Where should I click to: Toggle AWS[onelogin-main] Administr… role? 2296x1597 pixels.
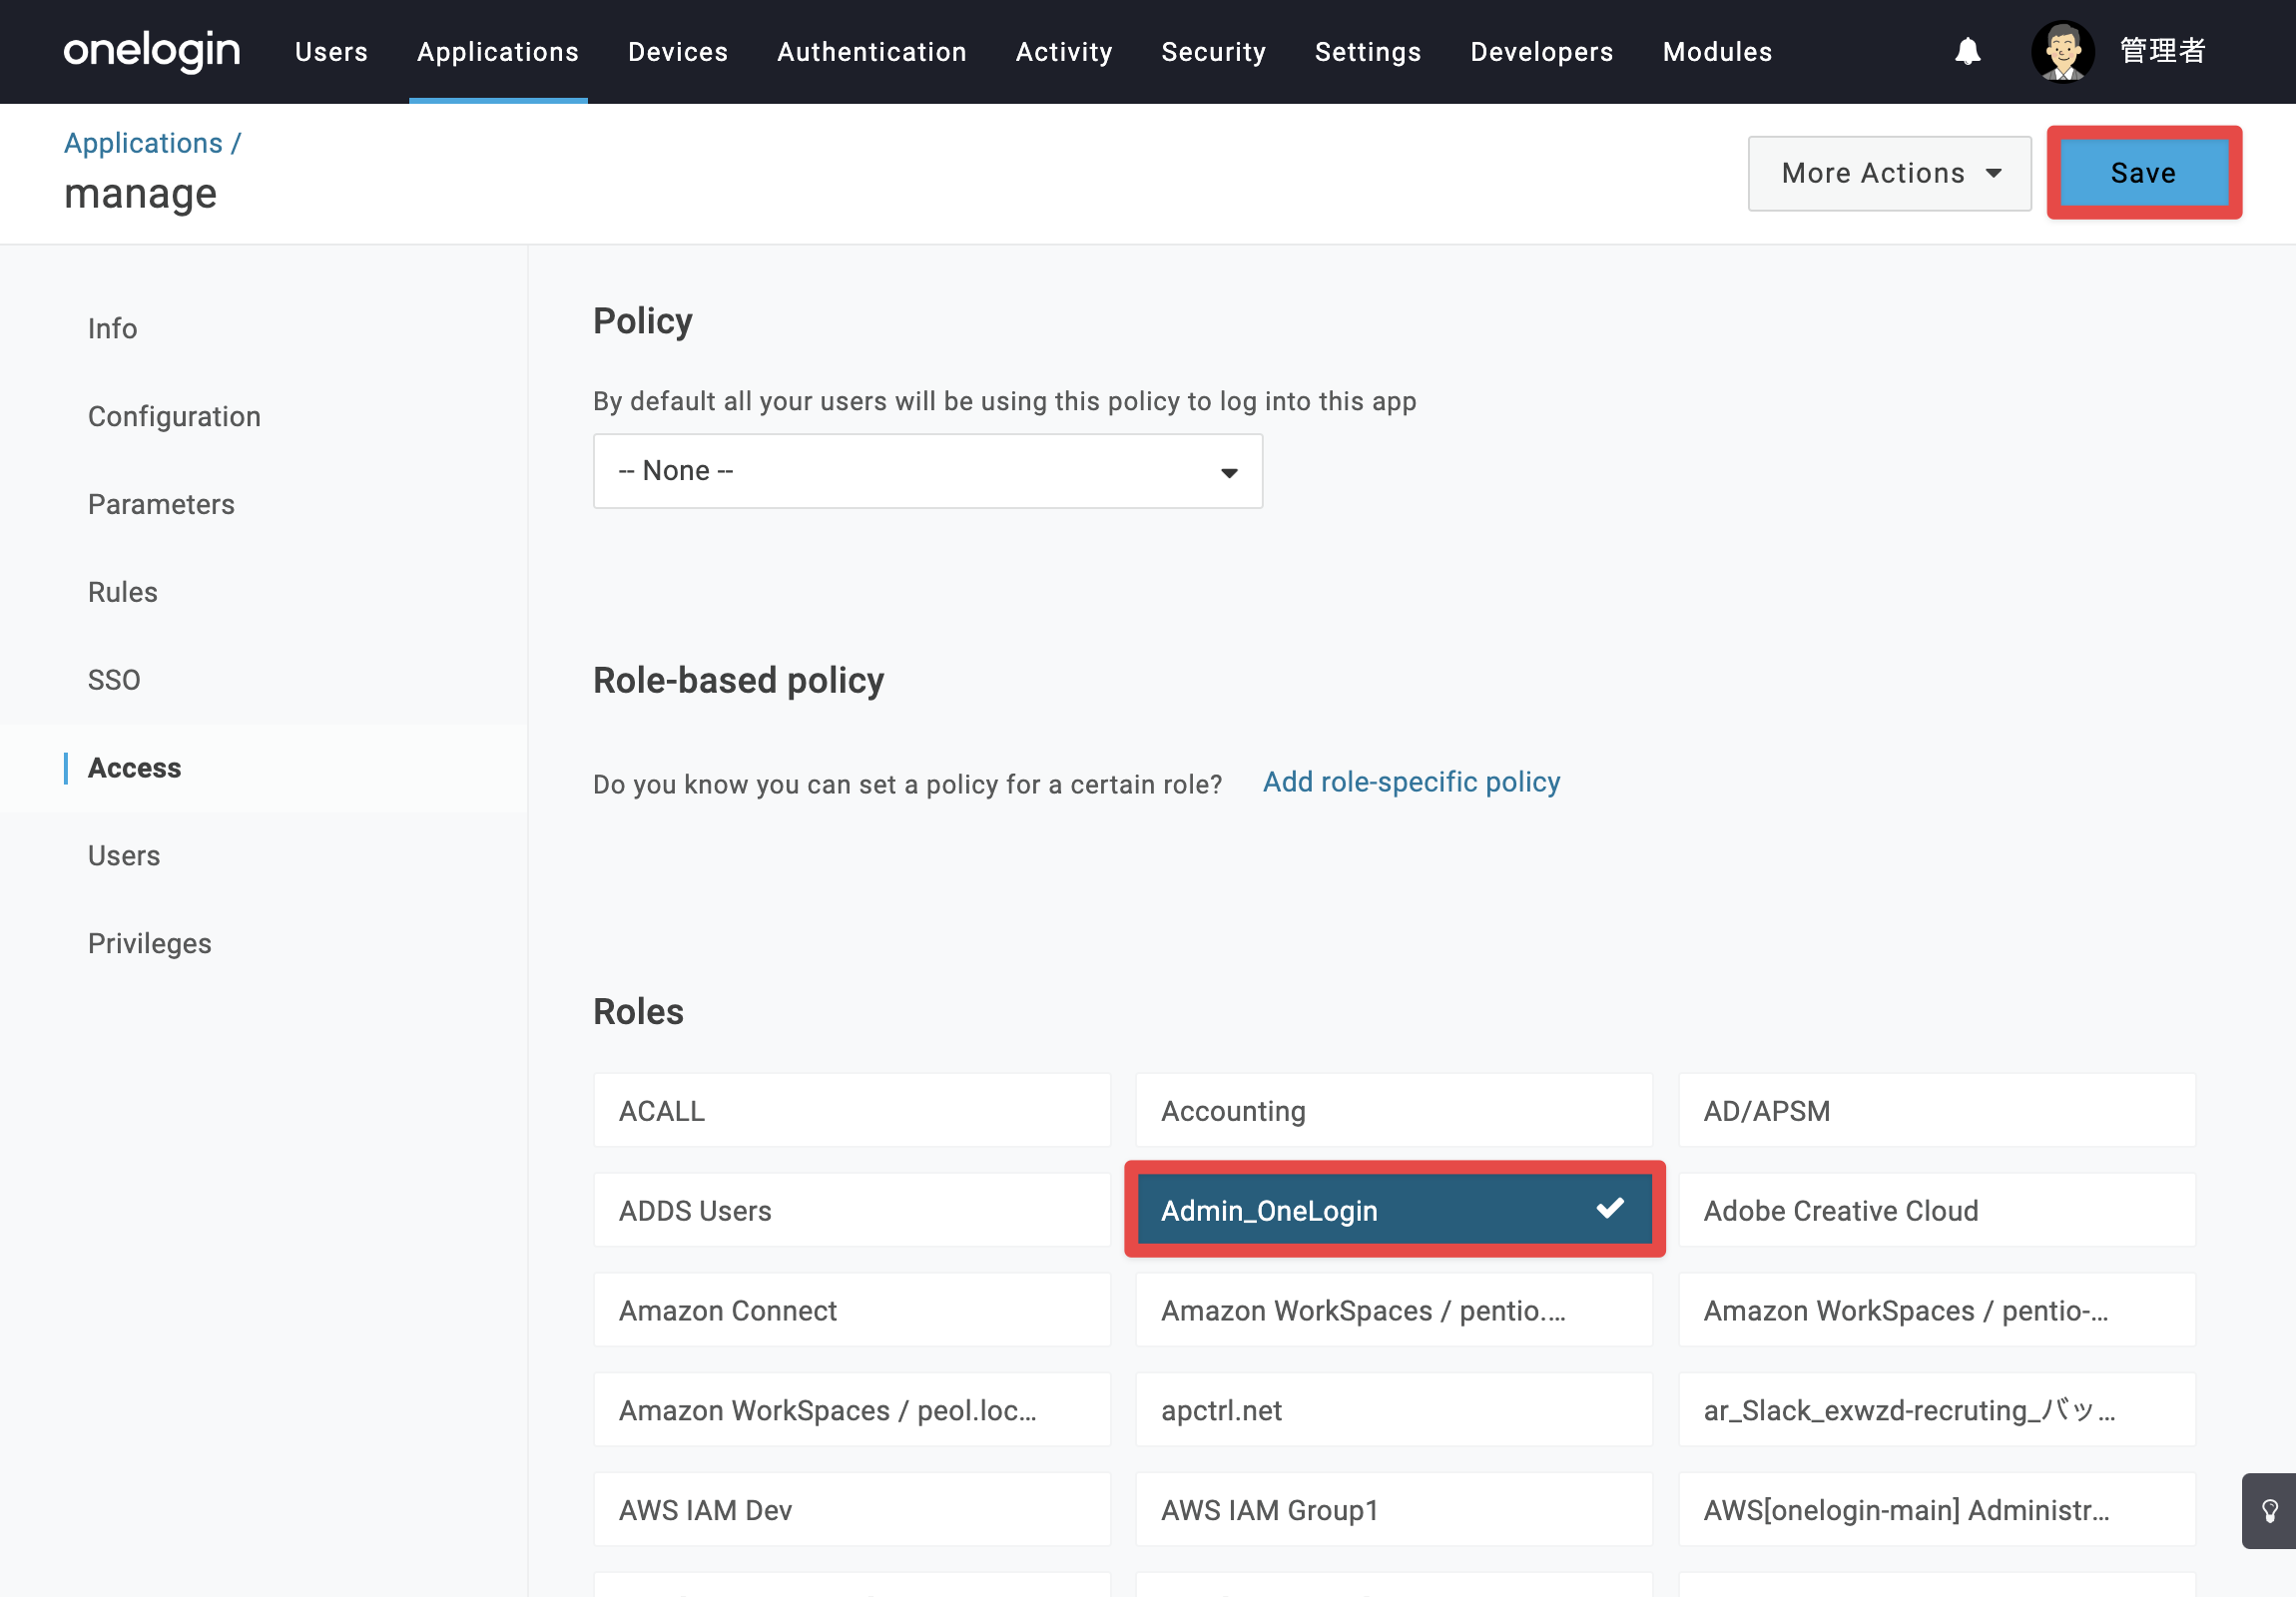(1937, 1510)
